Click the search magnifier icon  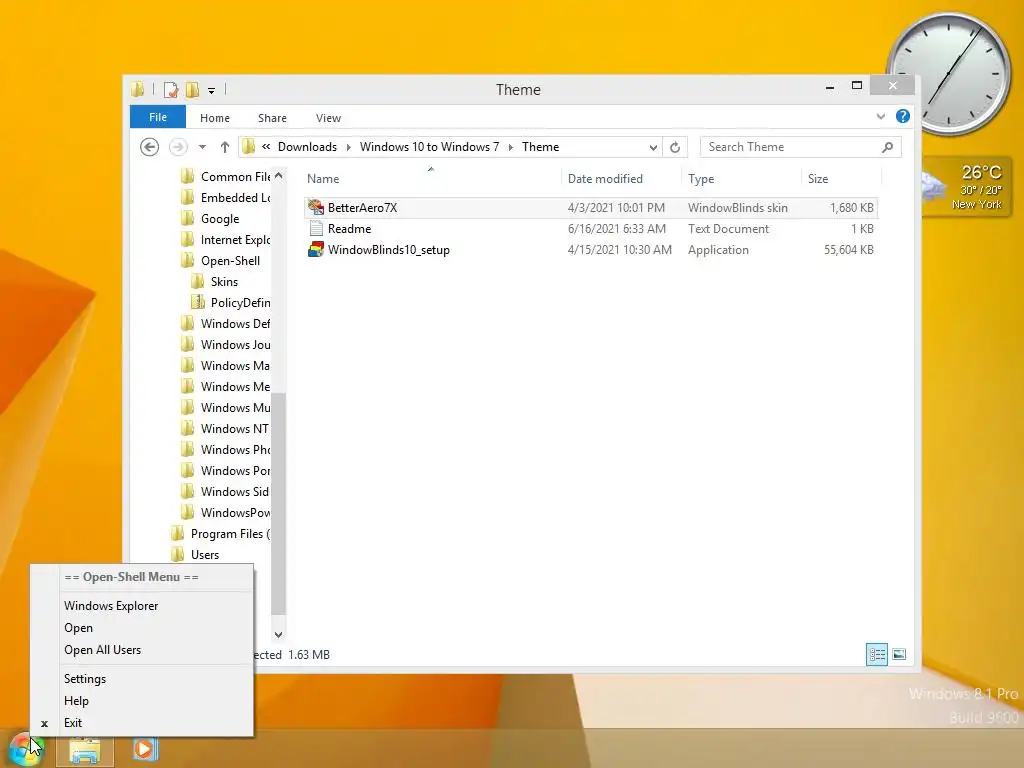887,147
